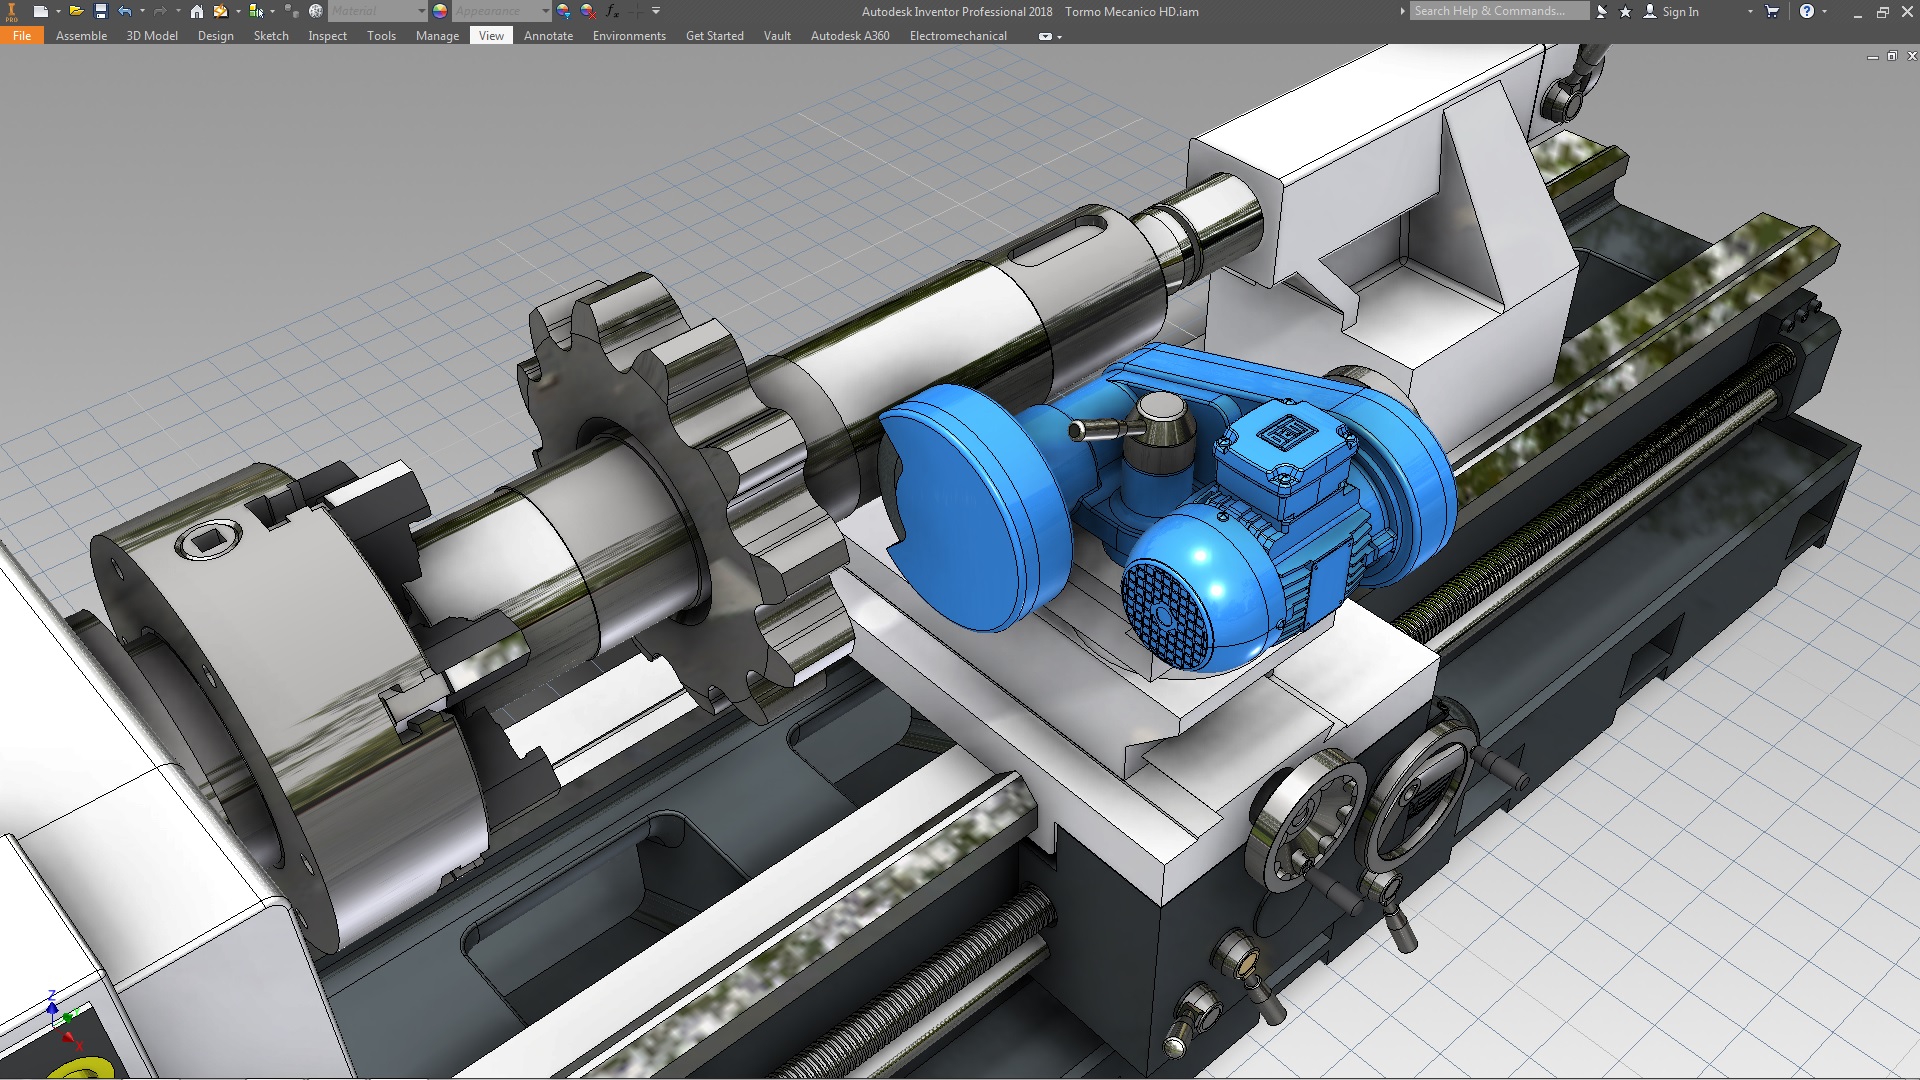
Task: Click the Home view house icon
Action: tap(197, 11)
